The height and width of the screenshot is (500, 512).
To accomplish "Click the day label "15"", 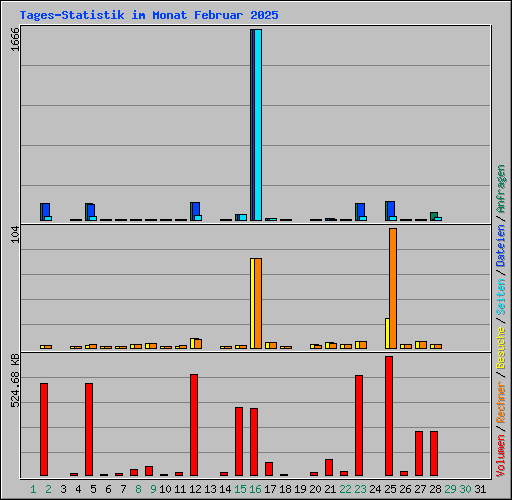I will [x=240, y=489].
